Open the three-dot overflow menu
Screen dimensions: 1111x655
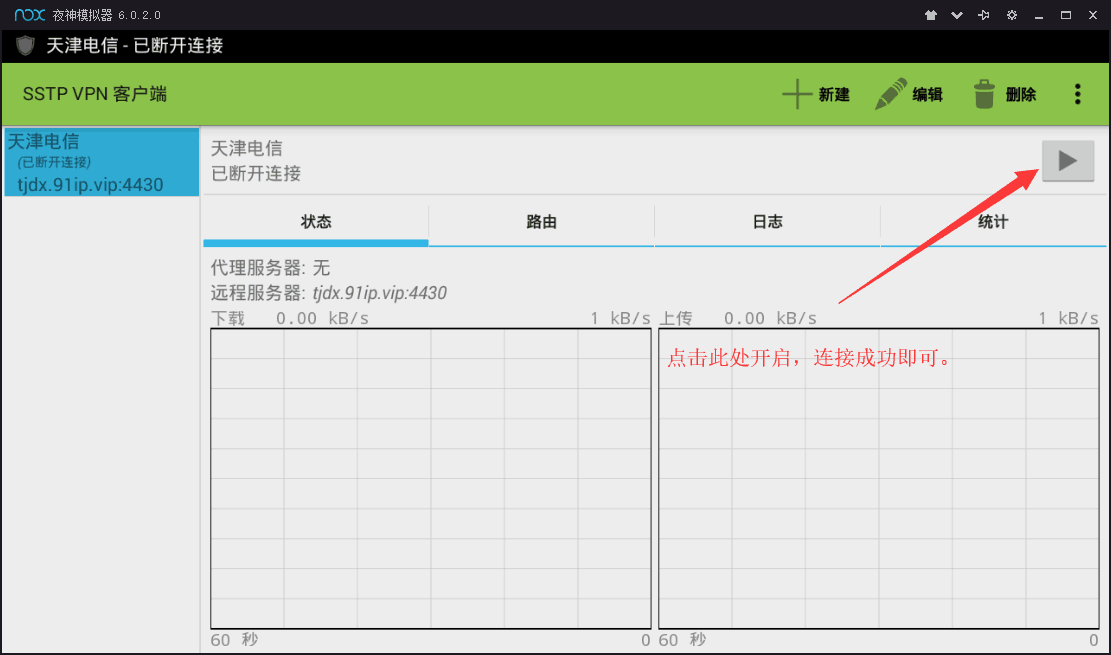point(1077,95)
